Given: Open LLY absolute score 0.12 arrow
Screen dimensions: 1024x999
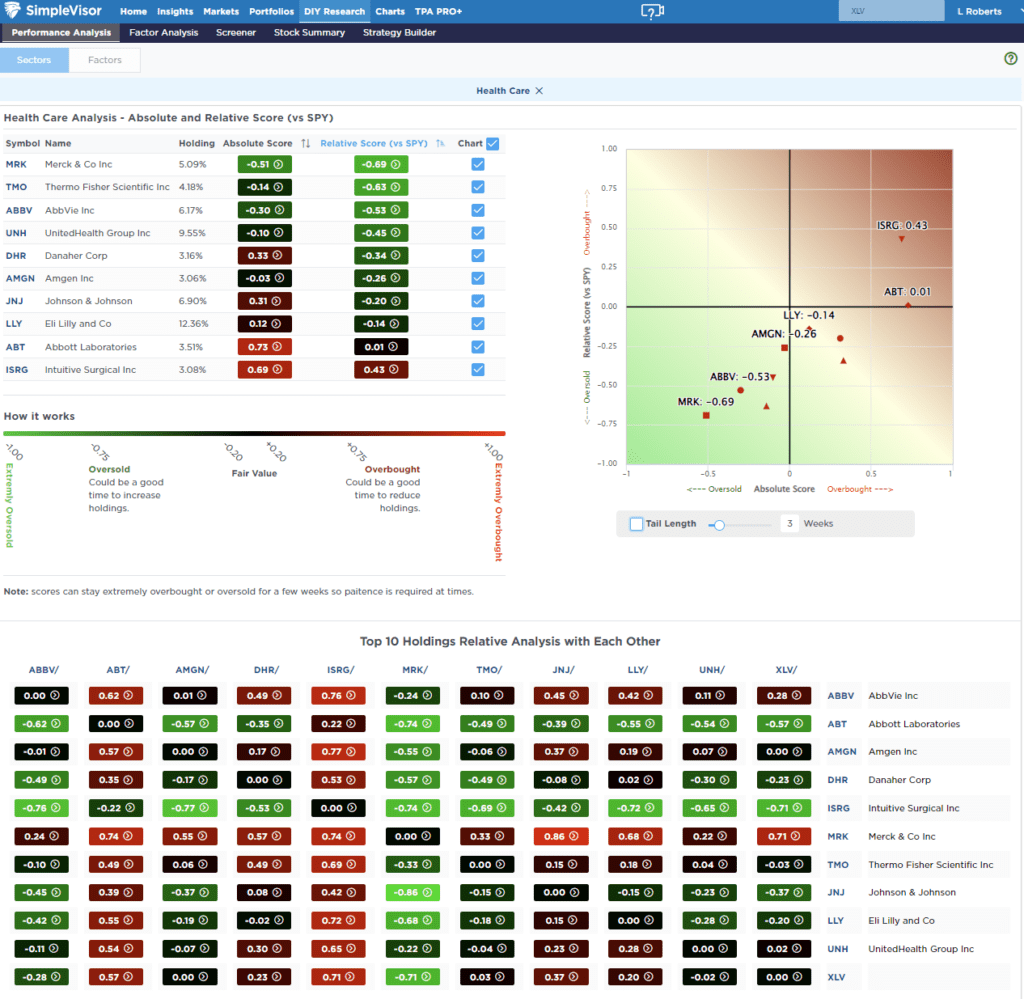Looking at the screenshot, I should tap(276, 324).
